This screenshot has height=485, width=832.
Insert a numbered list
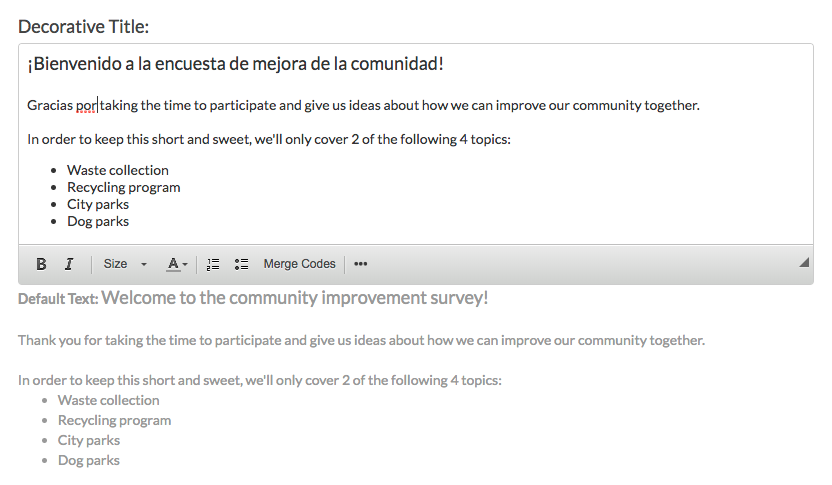213,264
